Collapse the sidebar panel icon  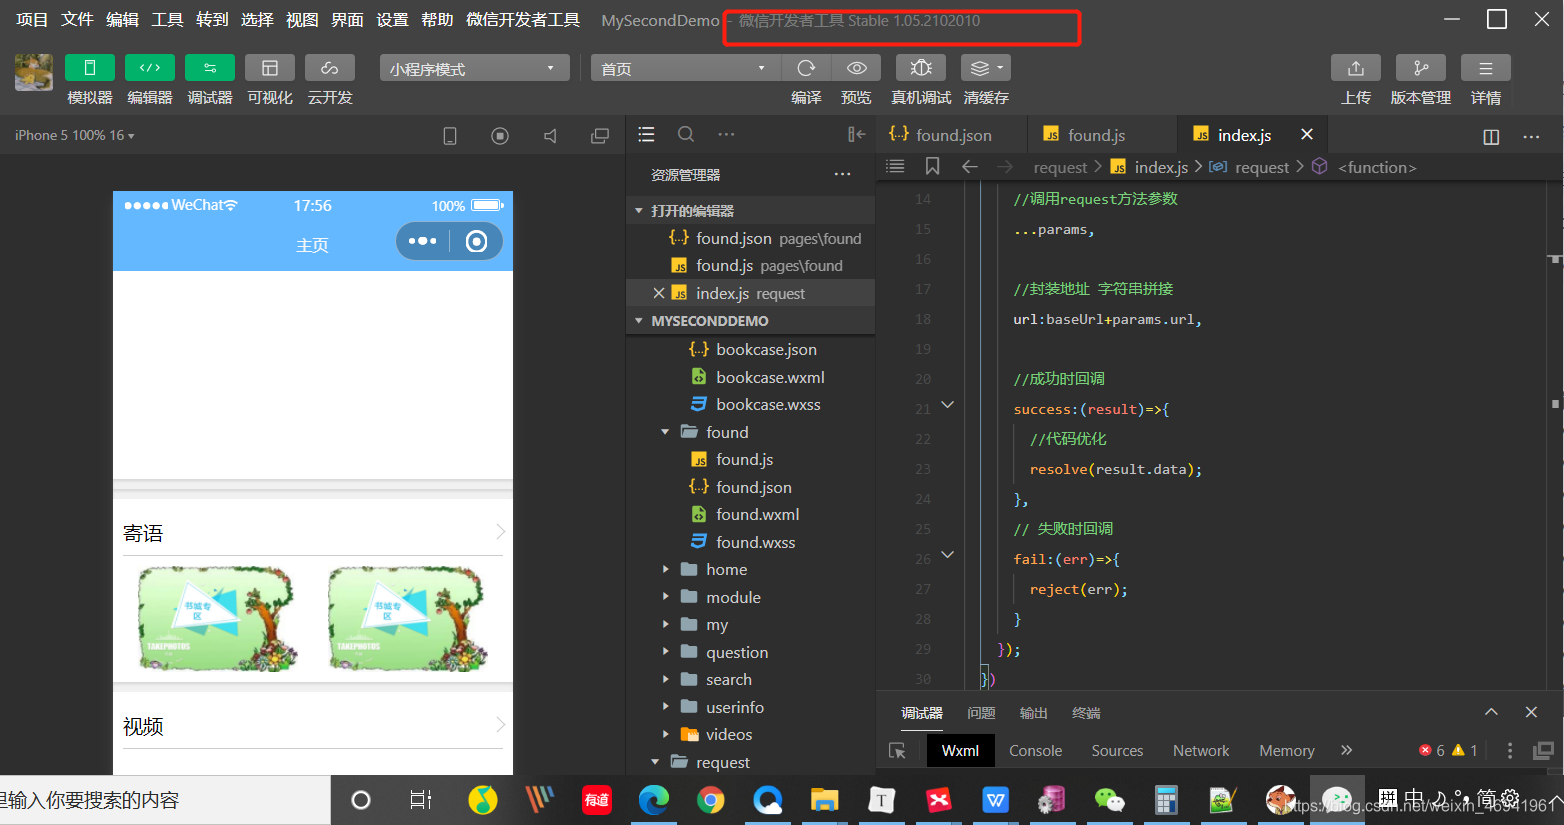click(x=857, y=134)
